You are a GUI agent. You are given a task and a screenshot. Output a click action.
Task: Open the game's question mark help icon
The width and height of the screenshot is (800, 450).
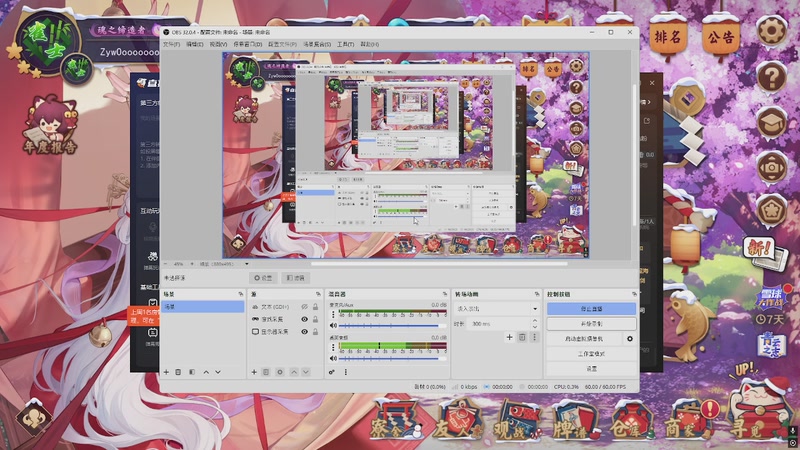(771, 77)
